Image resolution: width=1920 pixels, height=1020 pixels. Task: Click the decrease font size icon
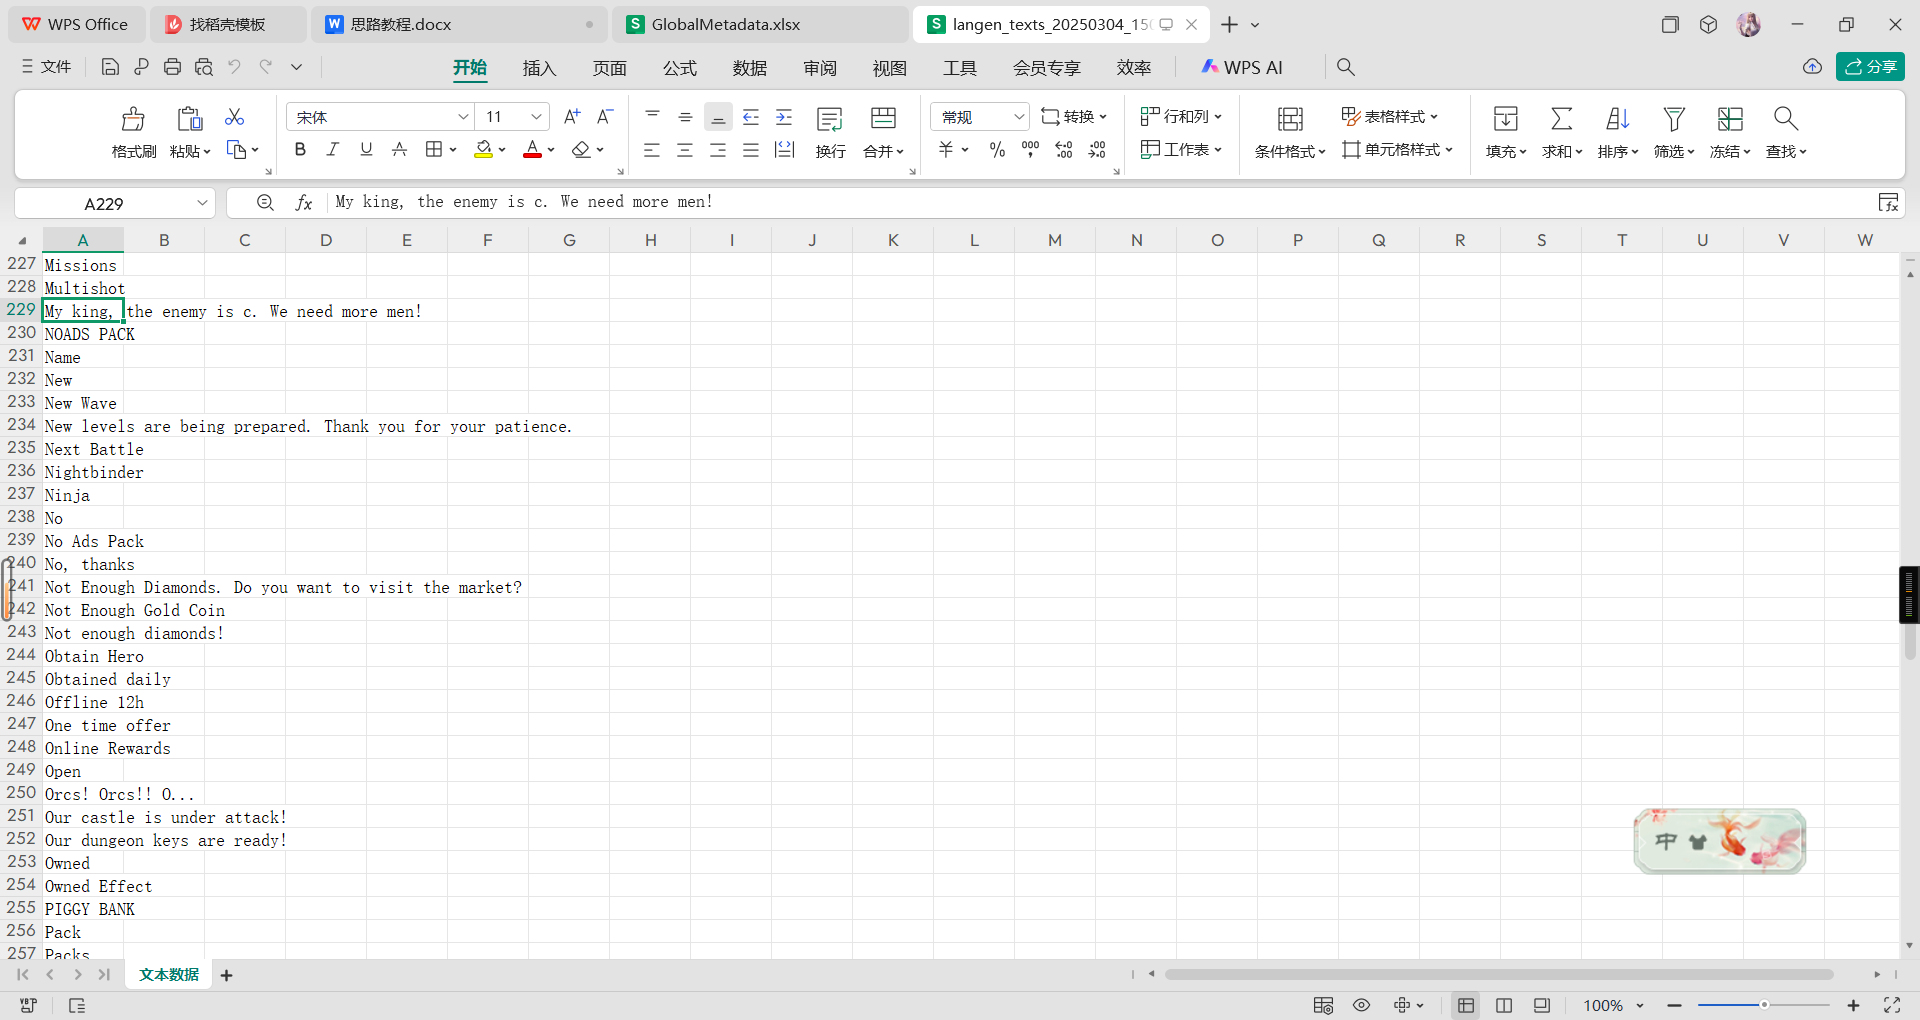[x=605, y=117]
